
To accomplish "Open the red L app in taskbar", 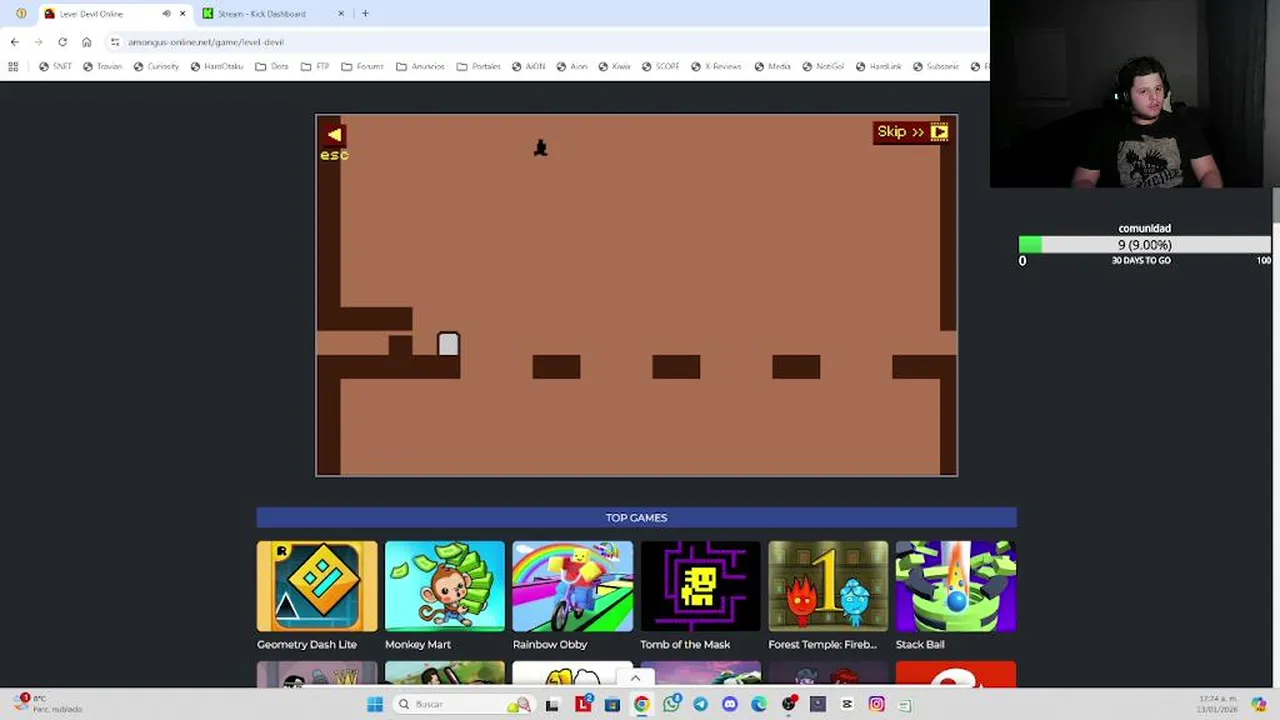I will click(x=583, y=704).
